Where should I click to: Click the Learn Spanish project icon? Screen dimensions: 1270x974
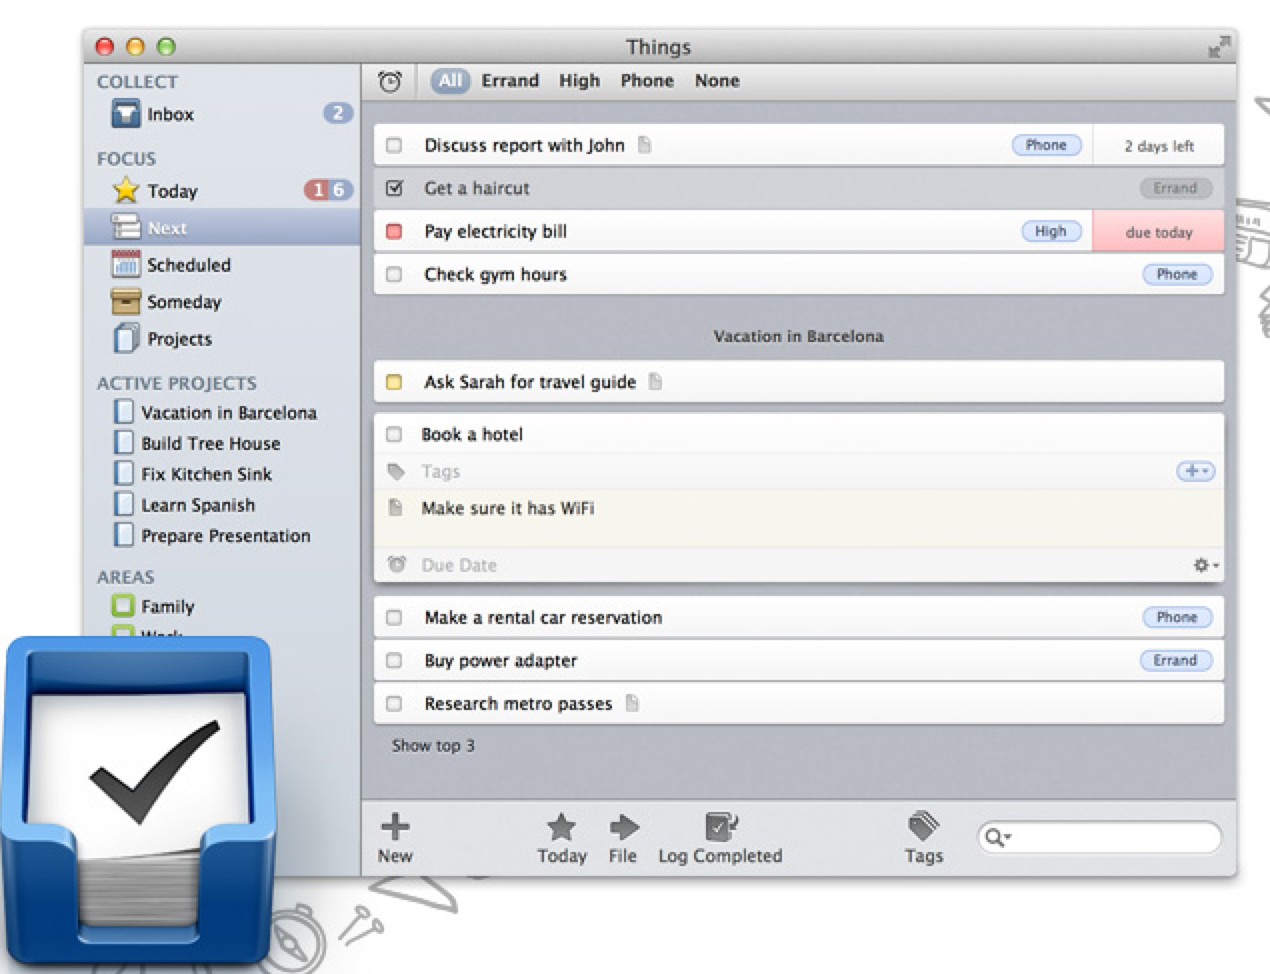tap(124, 505)
